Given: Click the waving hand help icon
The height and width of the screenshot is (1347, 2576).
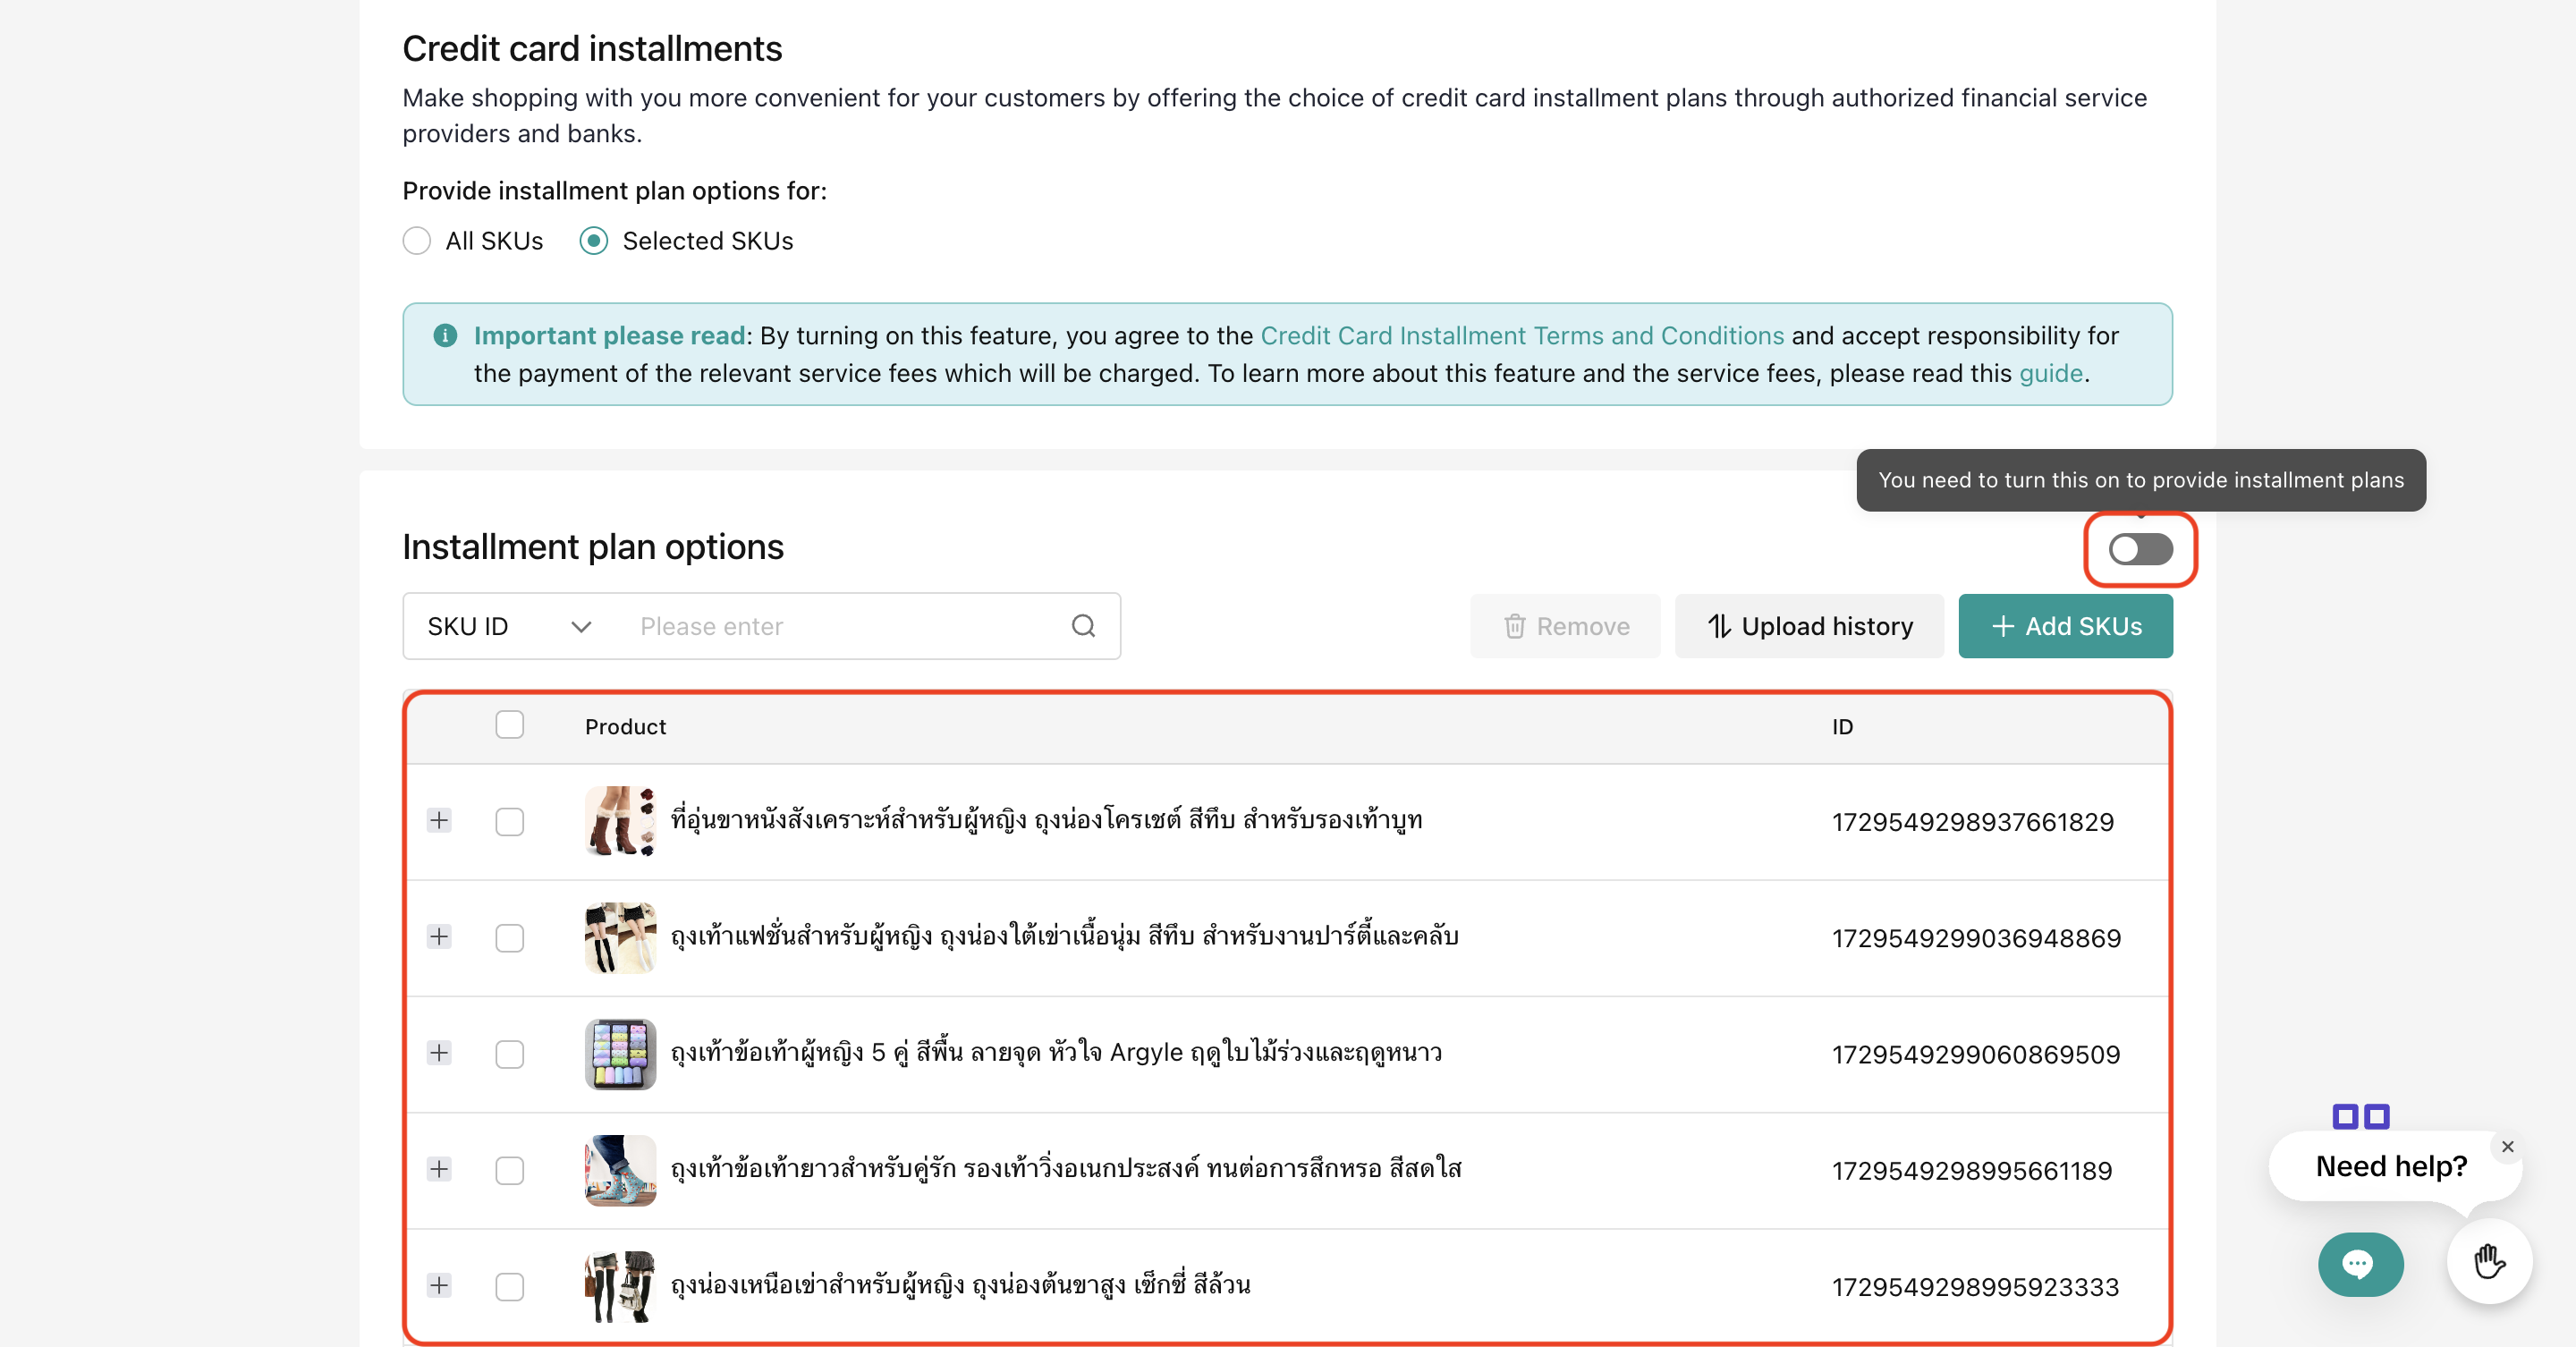Looking at the screenshot, I should [2489, 1262].
